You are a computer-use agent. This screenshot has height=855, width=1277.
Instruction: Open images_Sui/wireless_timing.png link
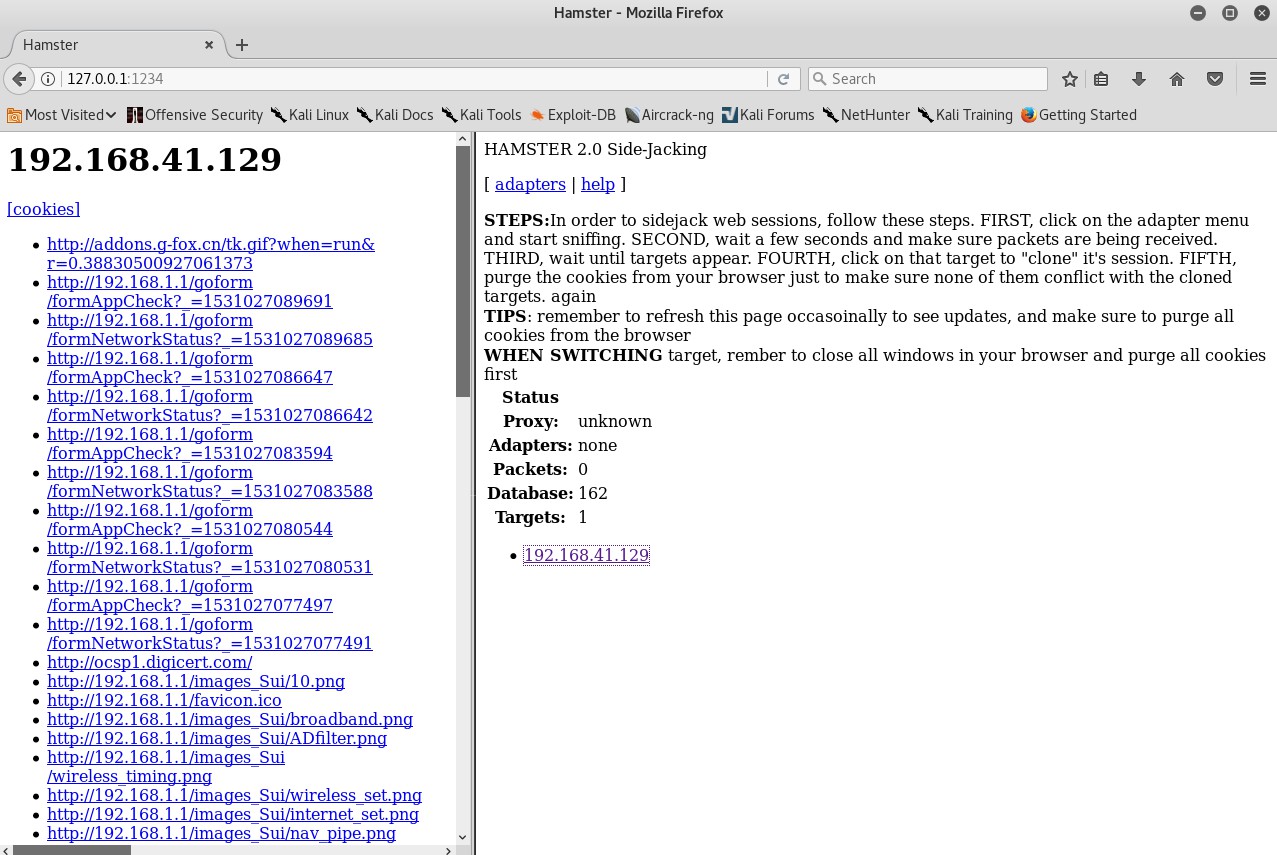166,767
